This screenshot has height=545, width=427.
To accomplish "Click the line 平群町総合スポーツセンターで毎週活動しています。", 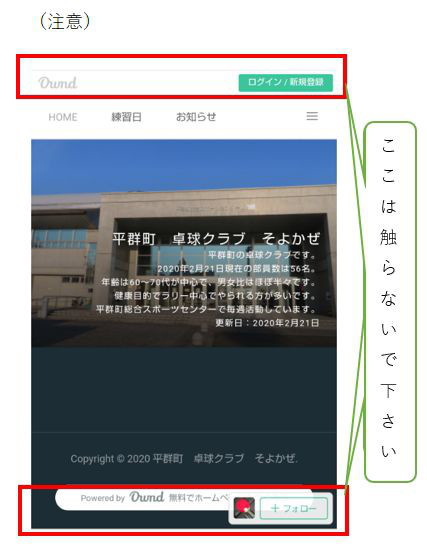I will click(x=206, y=309).
